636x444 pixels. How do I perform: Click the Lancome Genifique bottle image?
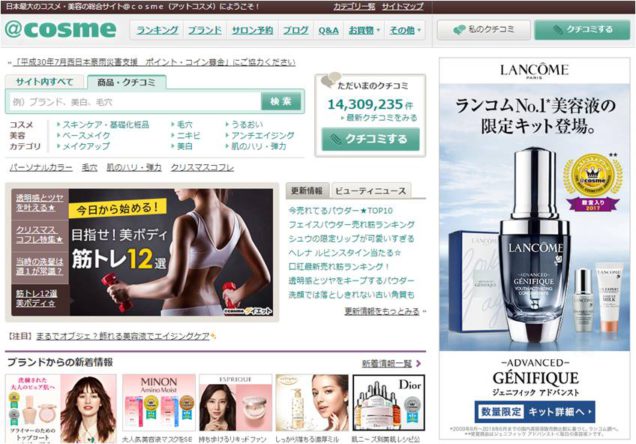535,247
